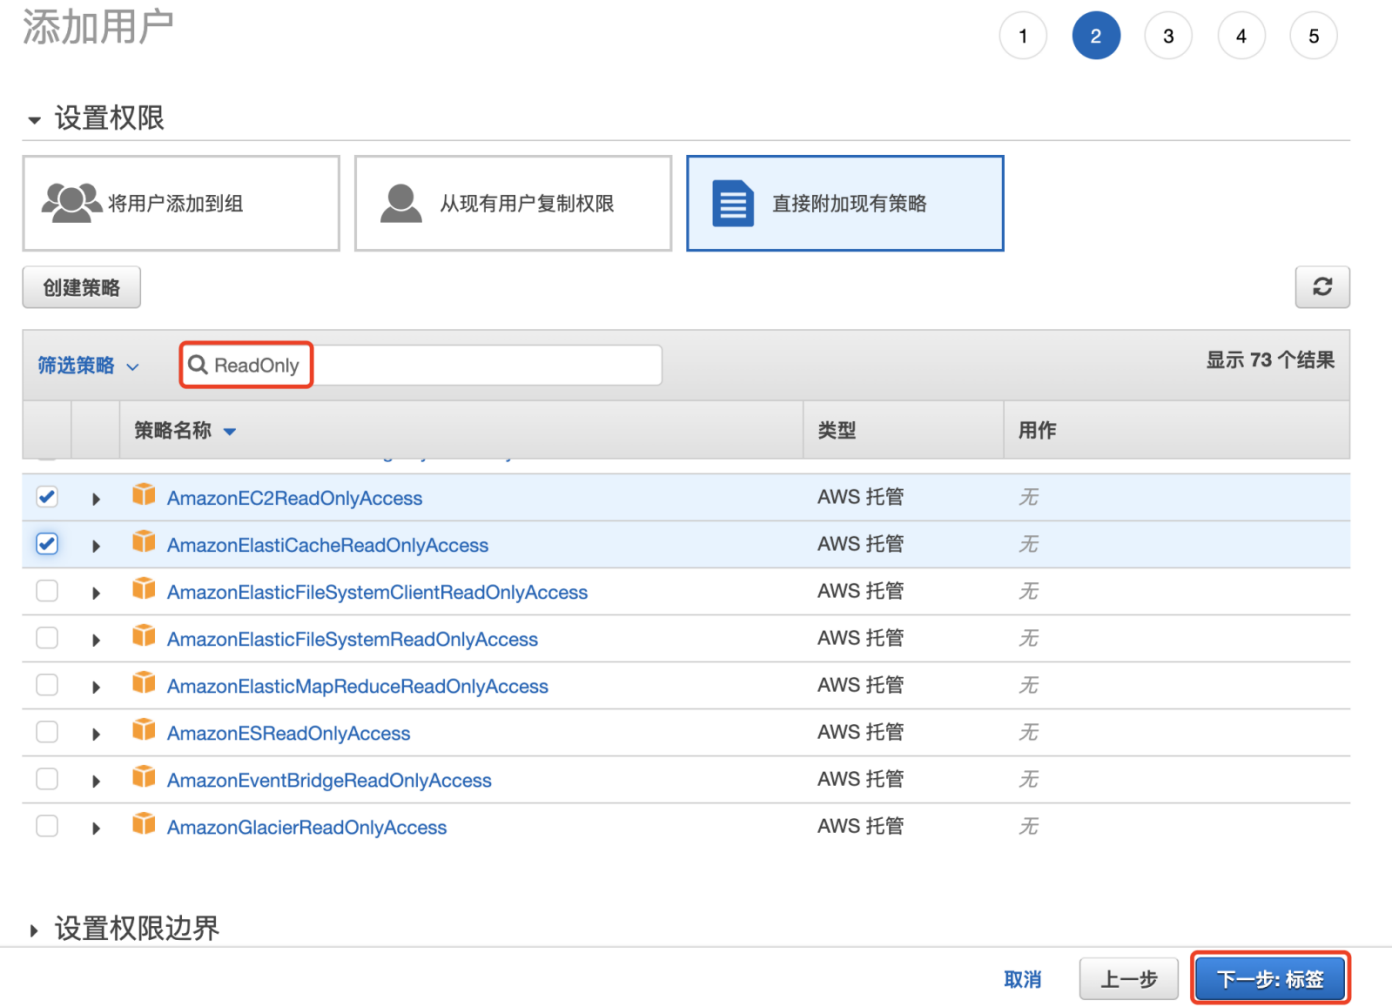Expand AmazonEventBridgeReadOnlyAccess row arrow
Screen dimensions: 1392x1007
96,781
